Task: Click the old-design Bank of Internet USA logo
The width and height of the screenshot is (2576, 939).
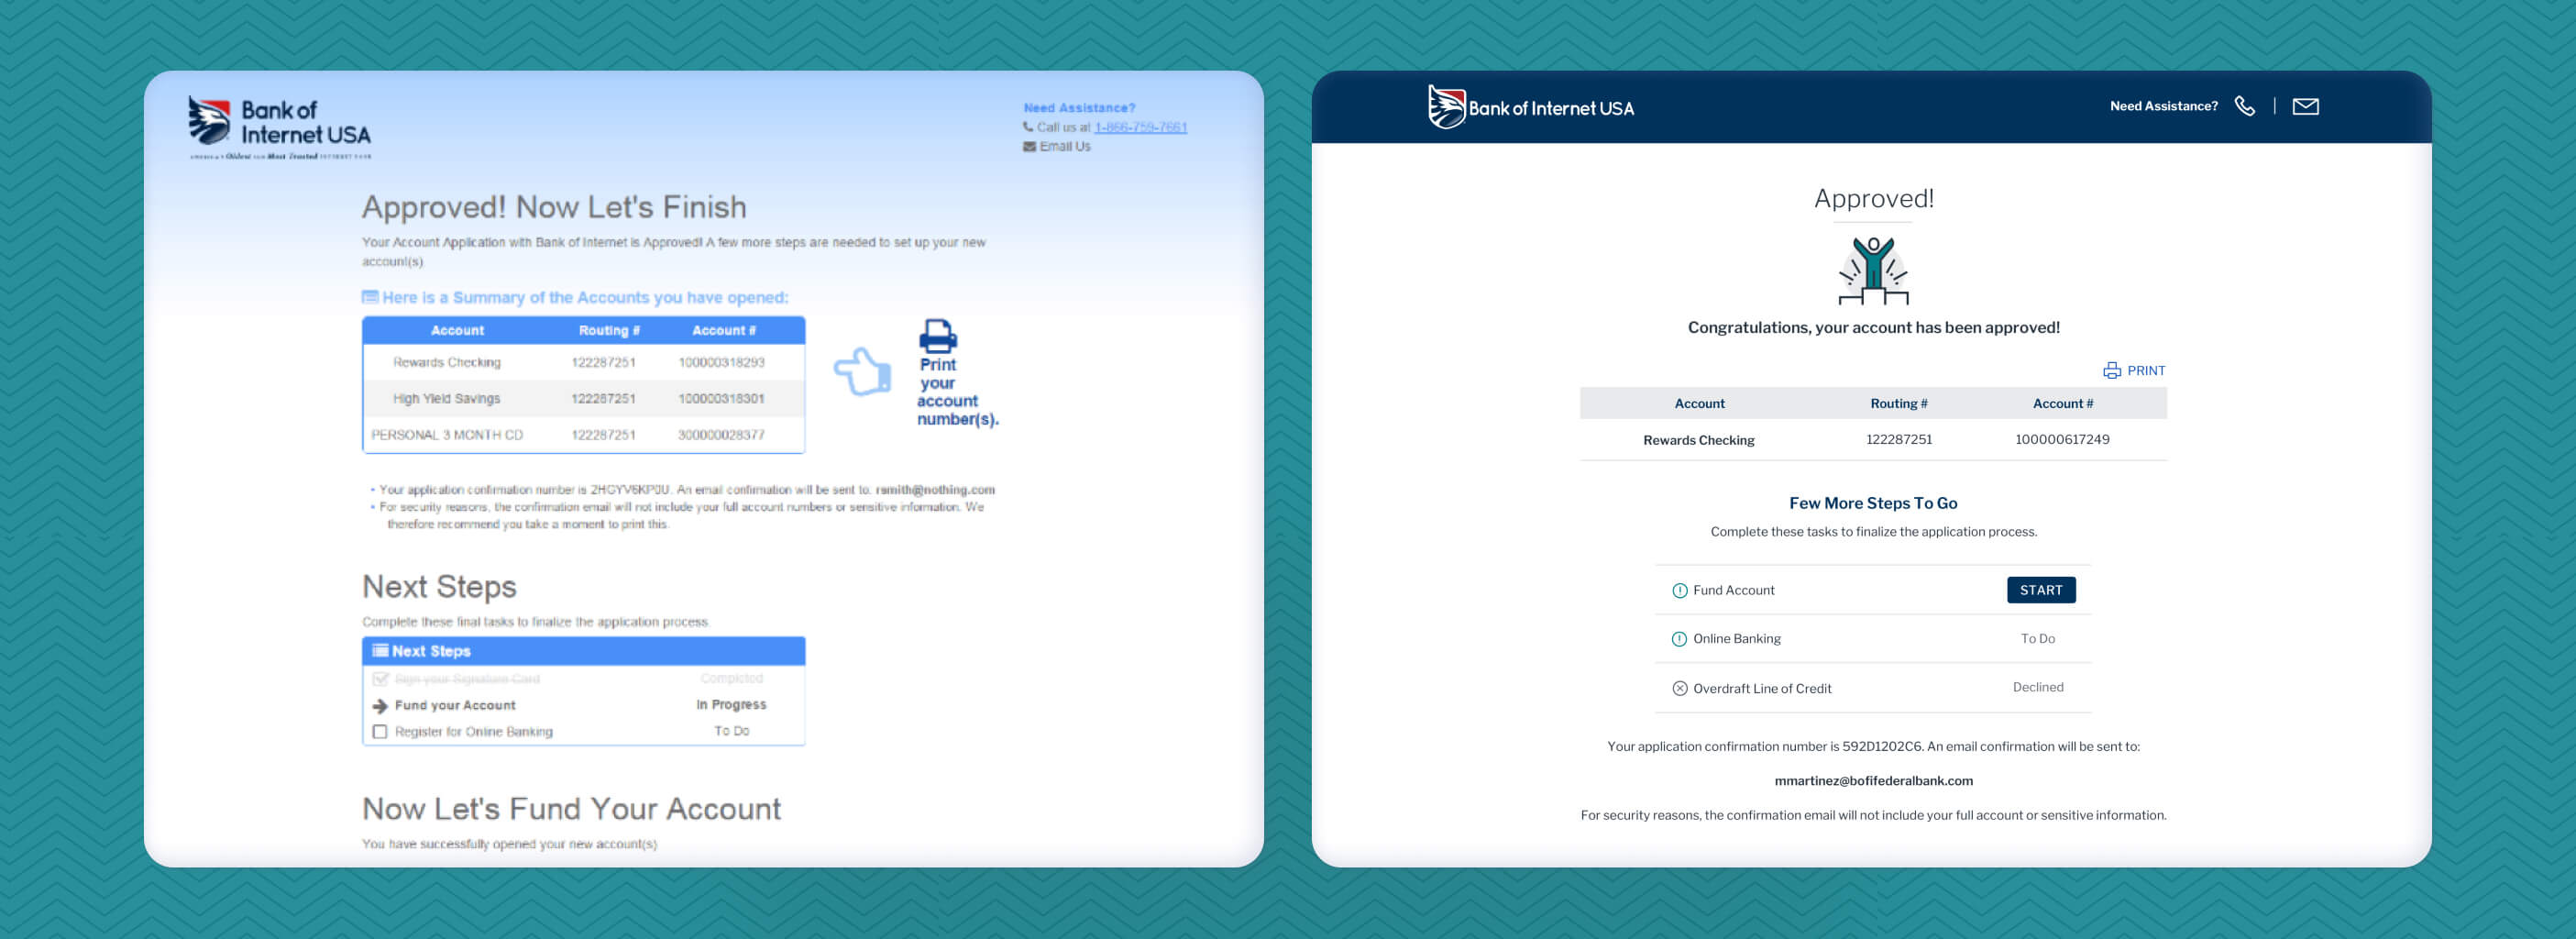Action: (280, 127)
